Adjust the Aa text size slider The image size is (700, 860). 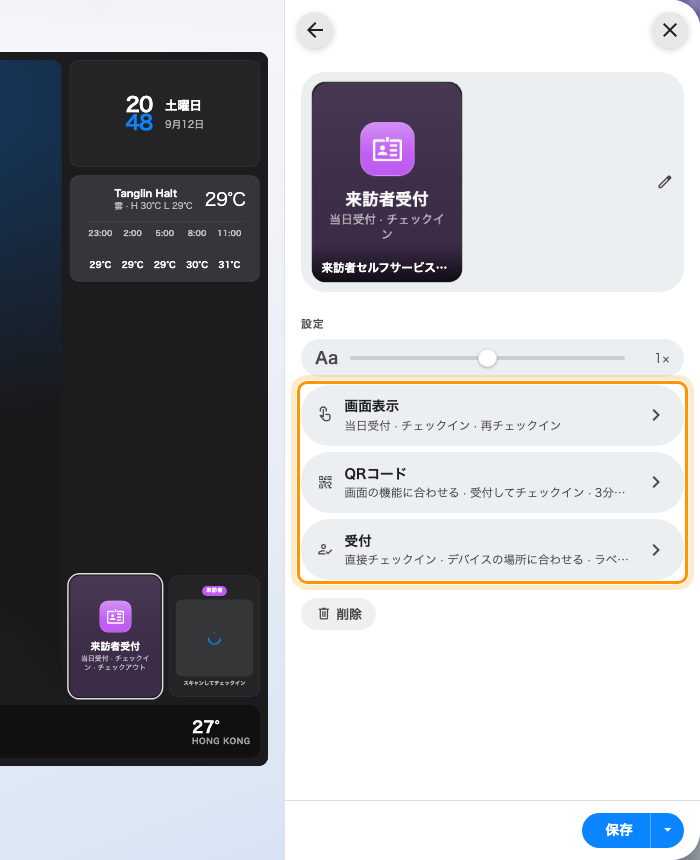(487, 358)
